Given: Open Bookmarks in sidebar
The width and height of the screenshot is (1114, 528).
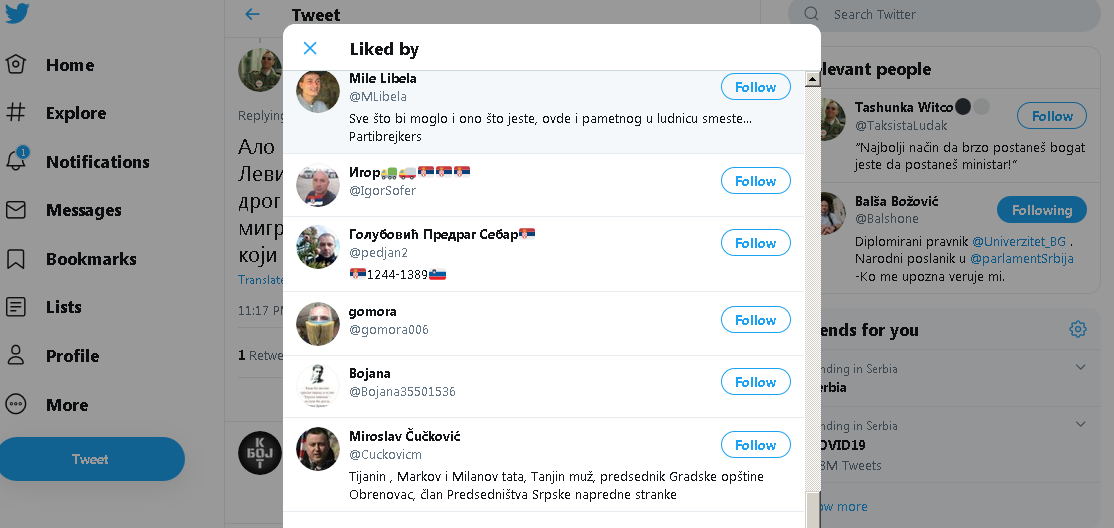Looking at the screenshot, I should (90, 258).
